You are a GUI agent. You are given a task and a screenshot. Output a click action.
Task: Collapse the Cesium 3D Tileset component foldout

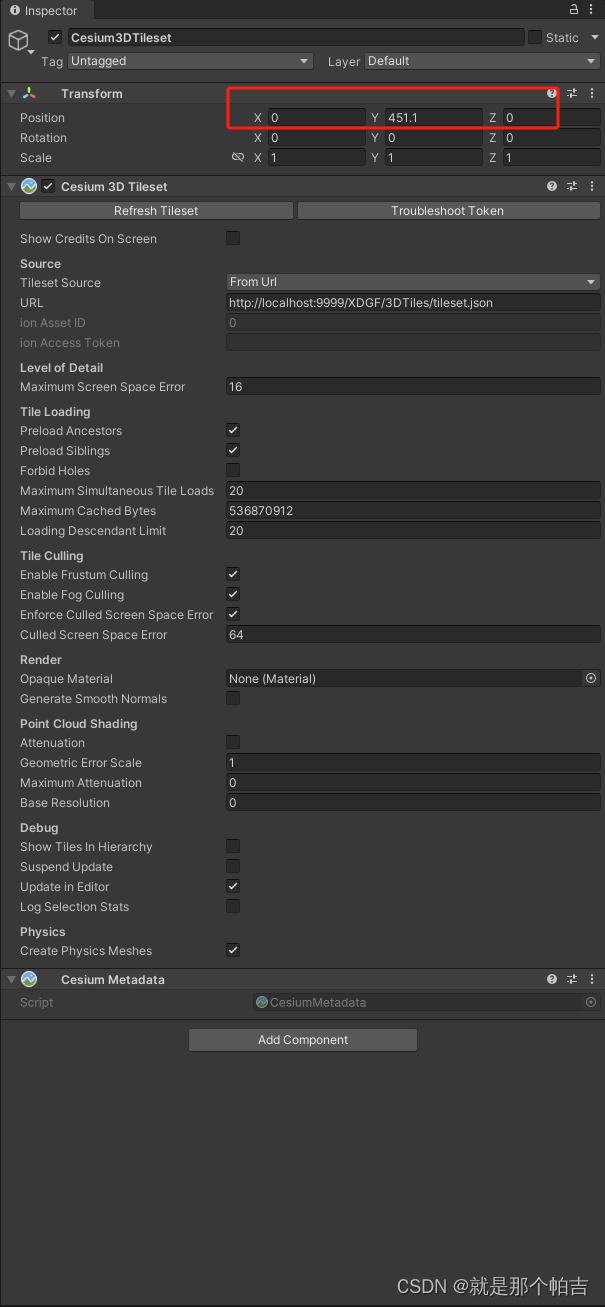pos(11,187)
